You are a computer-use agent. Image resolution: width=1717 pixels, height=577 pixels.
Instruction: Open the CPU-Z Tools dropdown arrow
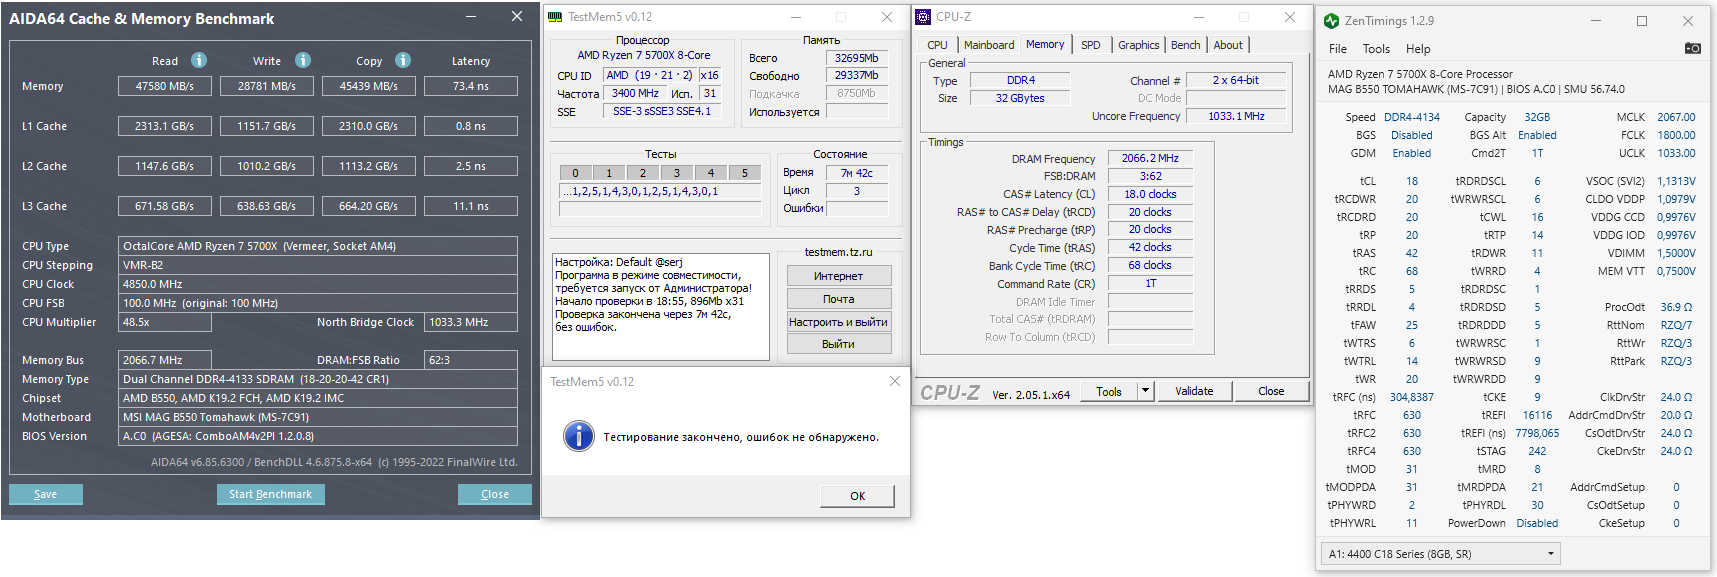pos(1146,391)
